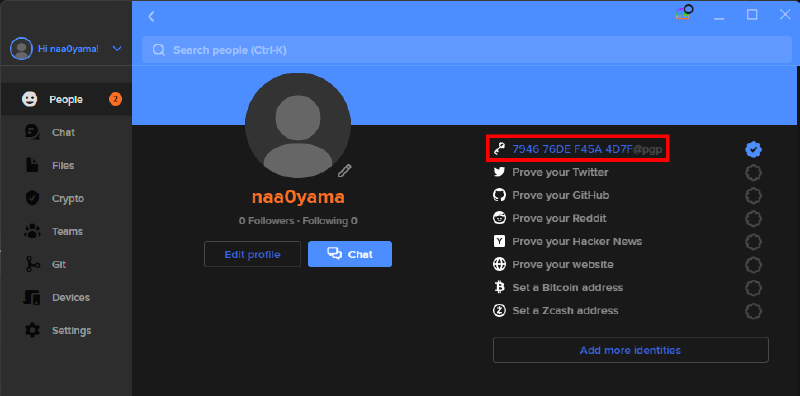The width and height of the screenshot is (800, 396).
Task: Click the Edit profile button
Action: click(252, 254)
